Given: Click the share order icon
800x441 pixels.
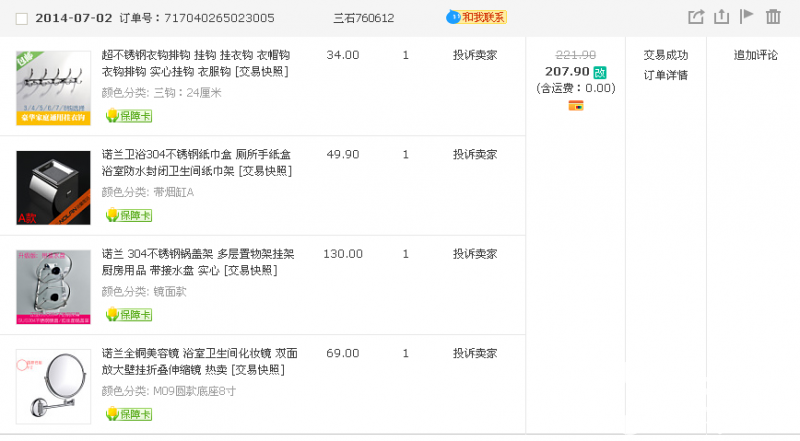Looking at the screenshot, I should pos(696,17).
